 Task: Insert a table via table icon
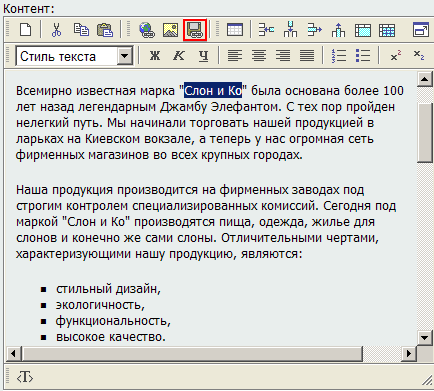point(235,30)
